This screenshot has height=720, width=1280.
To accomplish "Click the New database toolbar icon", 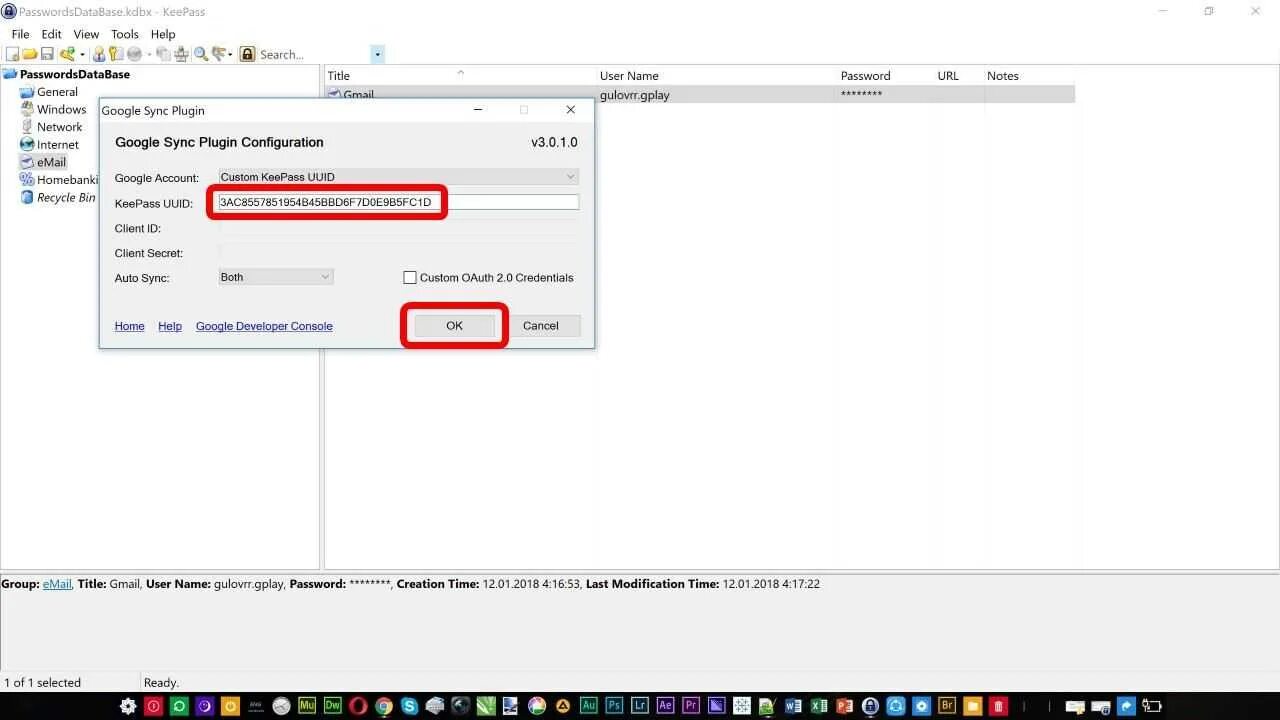I will coord(12,54).
